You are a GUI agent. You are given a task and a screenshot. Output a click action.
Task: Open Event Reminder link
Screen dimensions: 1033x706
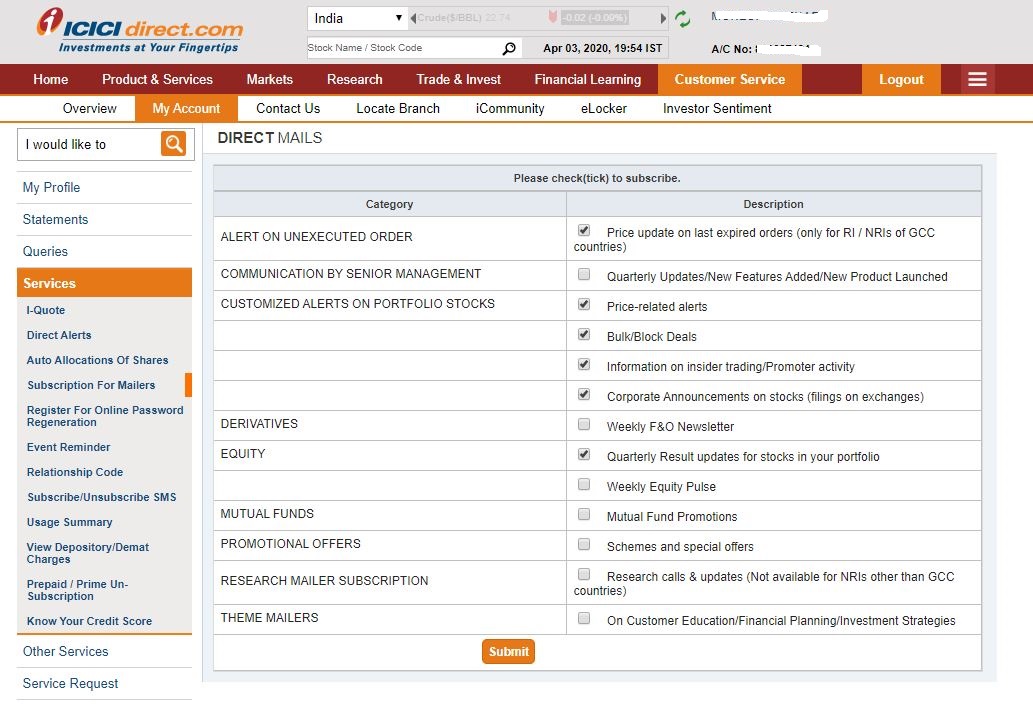[68, 447]
